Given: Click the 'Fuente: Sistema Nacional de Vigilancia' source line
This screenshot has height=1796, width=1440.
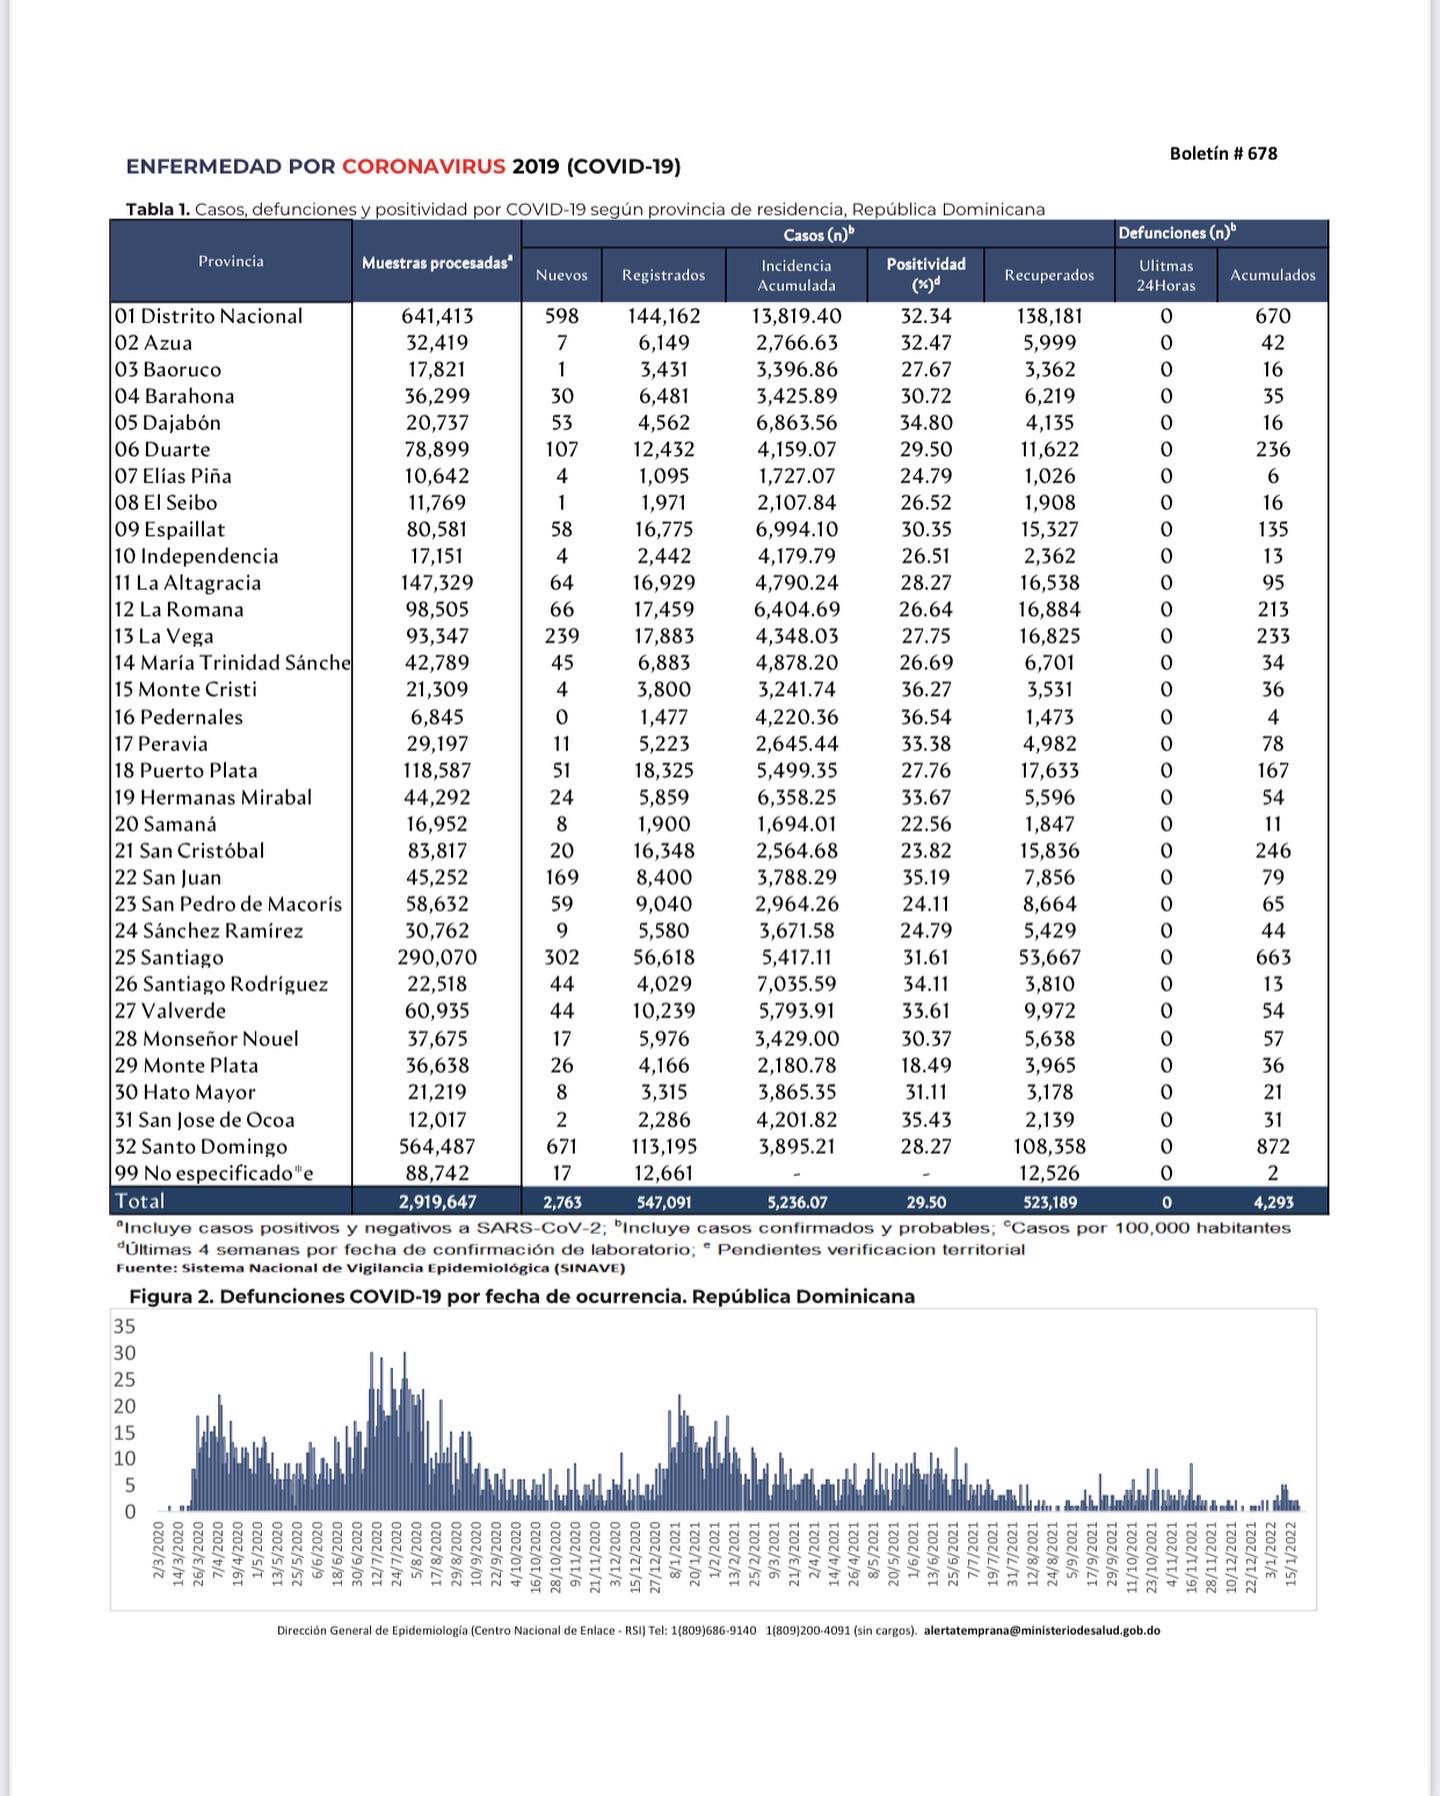Looking at the screenshot, I should click(x=371, y=1268).
